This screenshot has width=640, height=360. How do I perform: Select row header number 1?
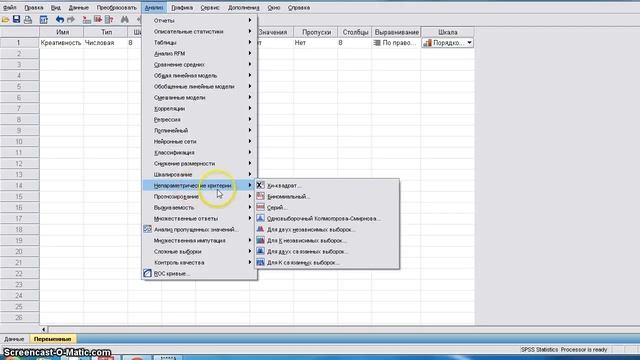[x=19, y=42]
